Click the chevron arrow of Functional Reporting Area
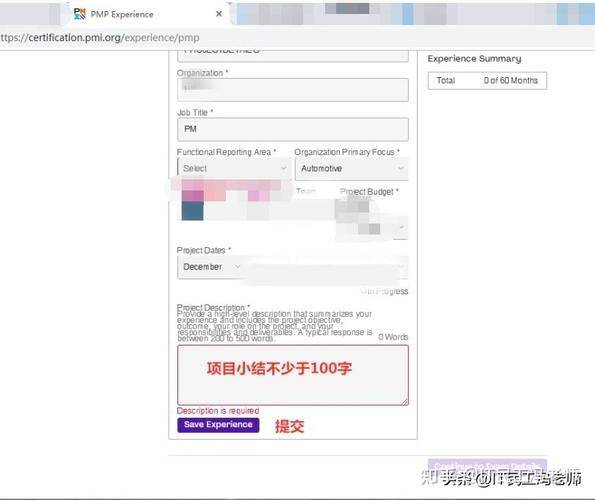The width and height of the screenshot is (595, 500). click(283, 168)
